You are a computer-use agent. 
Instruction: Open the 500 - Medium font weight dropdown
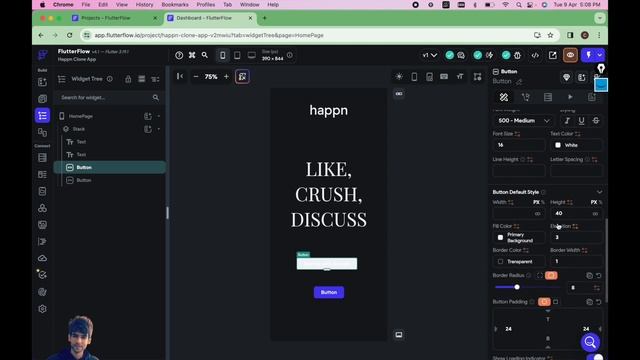pos(524,121)
